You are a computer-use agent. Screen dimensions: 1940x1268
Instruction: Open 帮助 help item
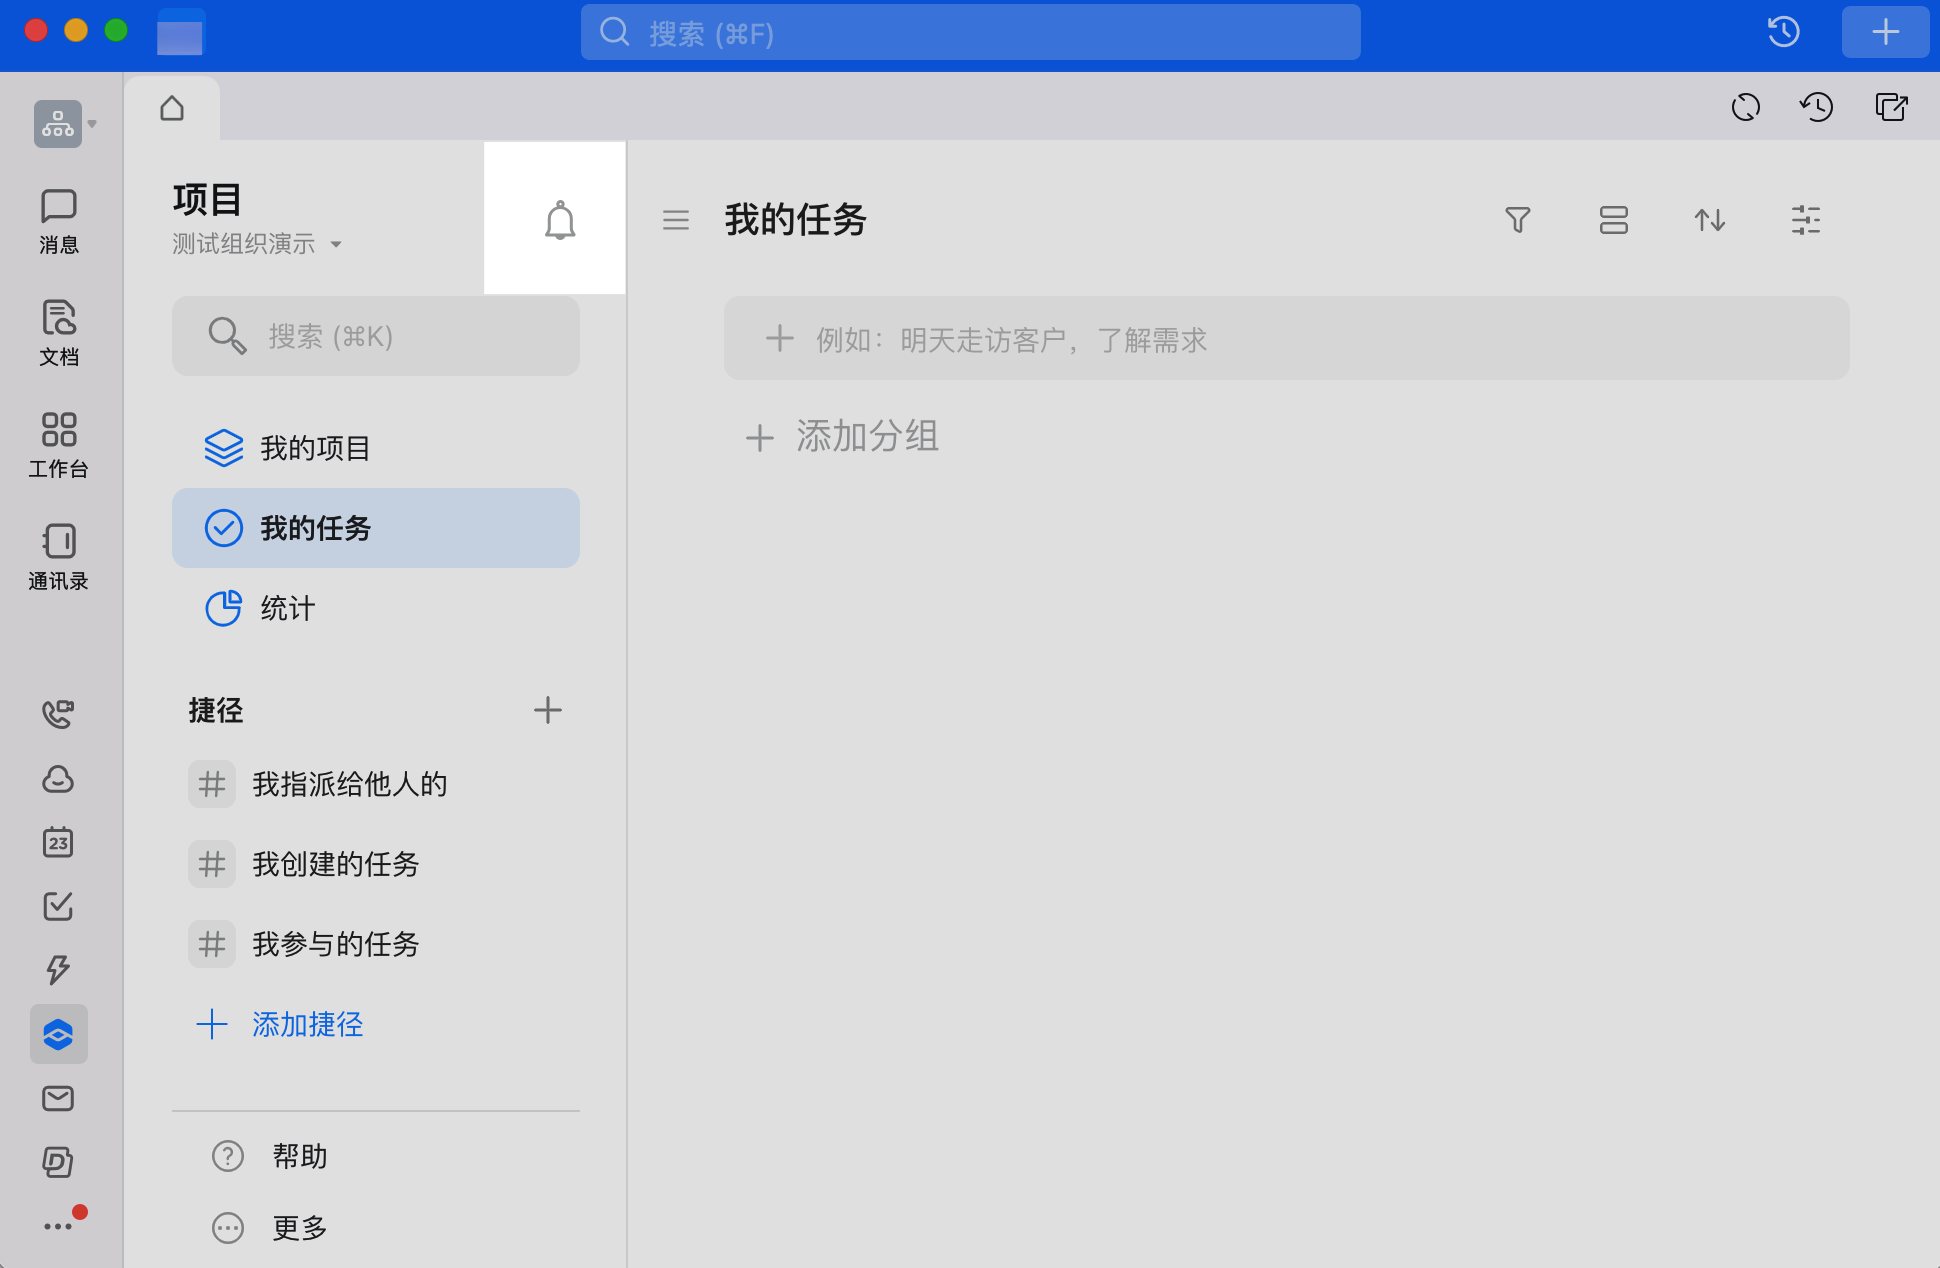point(270,1156)
